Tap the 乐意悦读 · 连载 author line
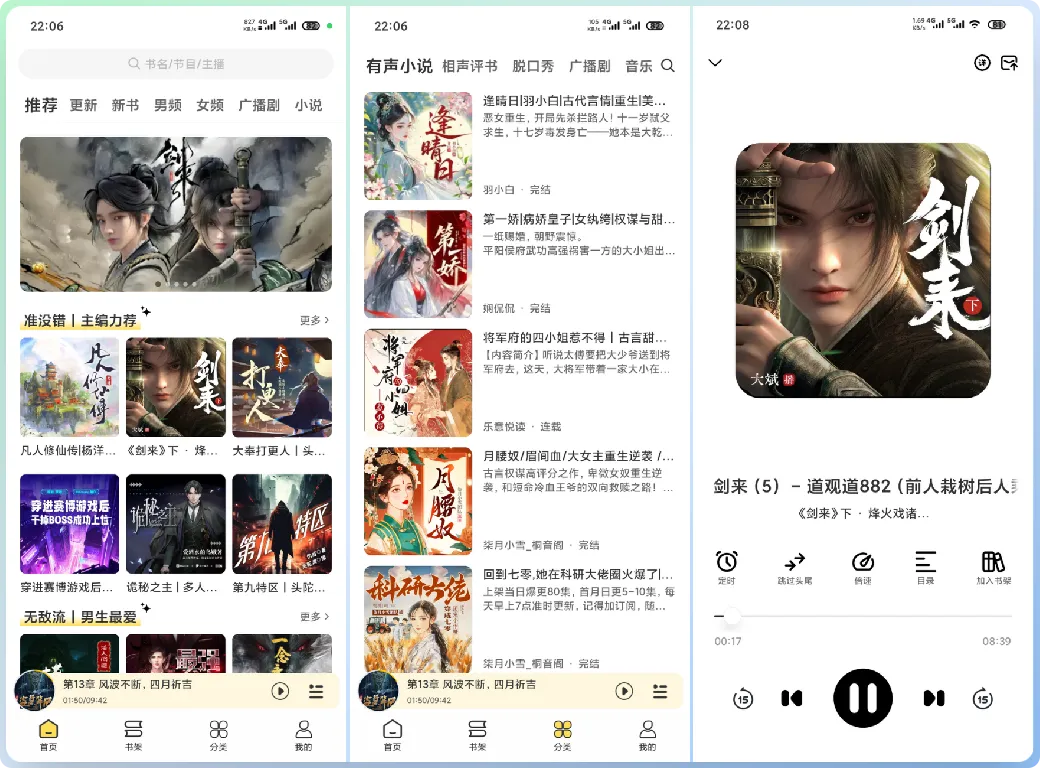Screen dimensions: 1040x768 pyautogui.click(x=522, y=426)
